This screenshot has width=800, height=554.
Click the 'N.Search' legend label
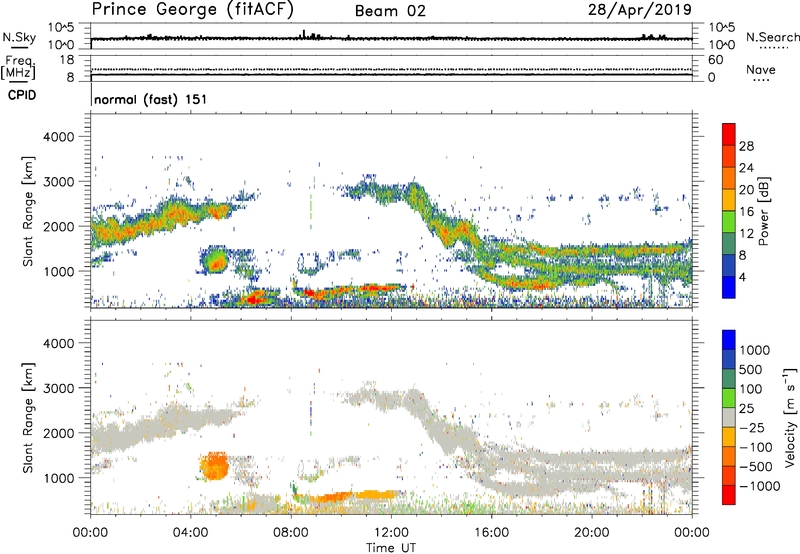click(772, 37)
